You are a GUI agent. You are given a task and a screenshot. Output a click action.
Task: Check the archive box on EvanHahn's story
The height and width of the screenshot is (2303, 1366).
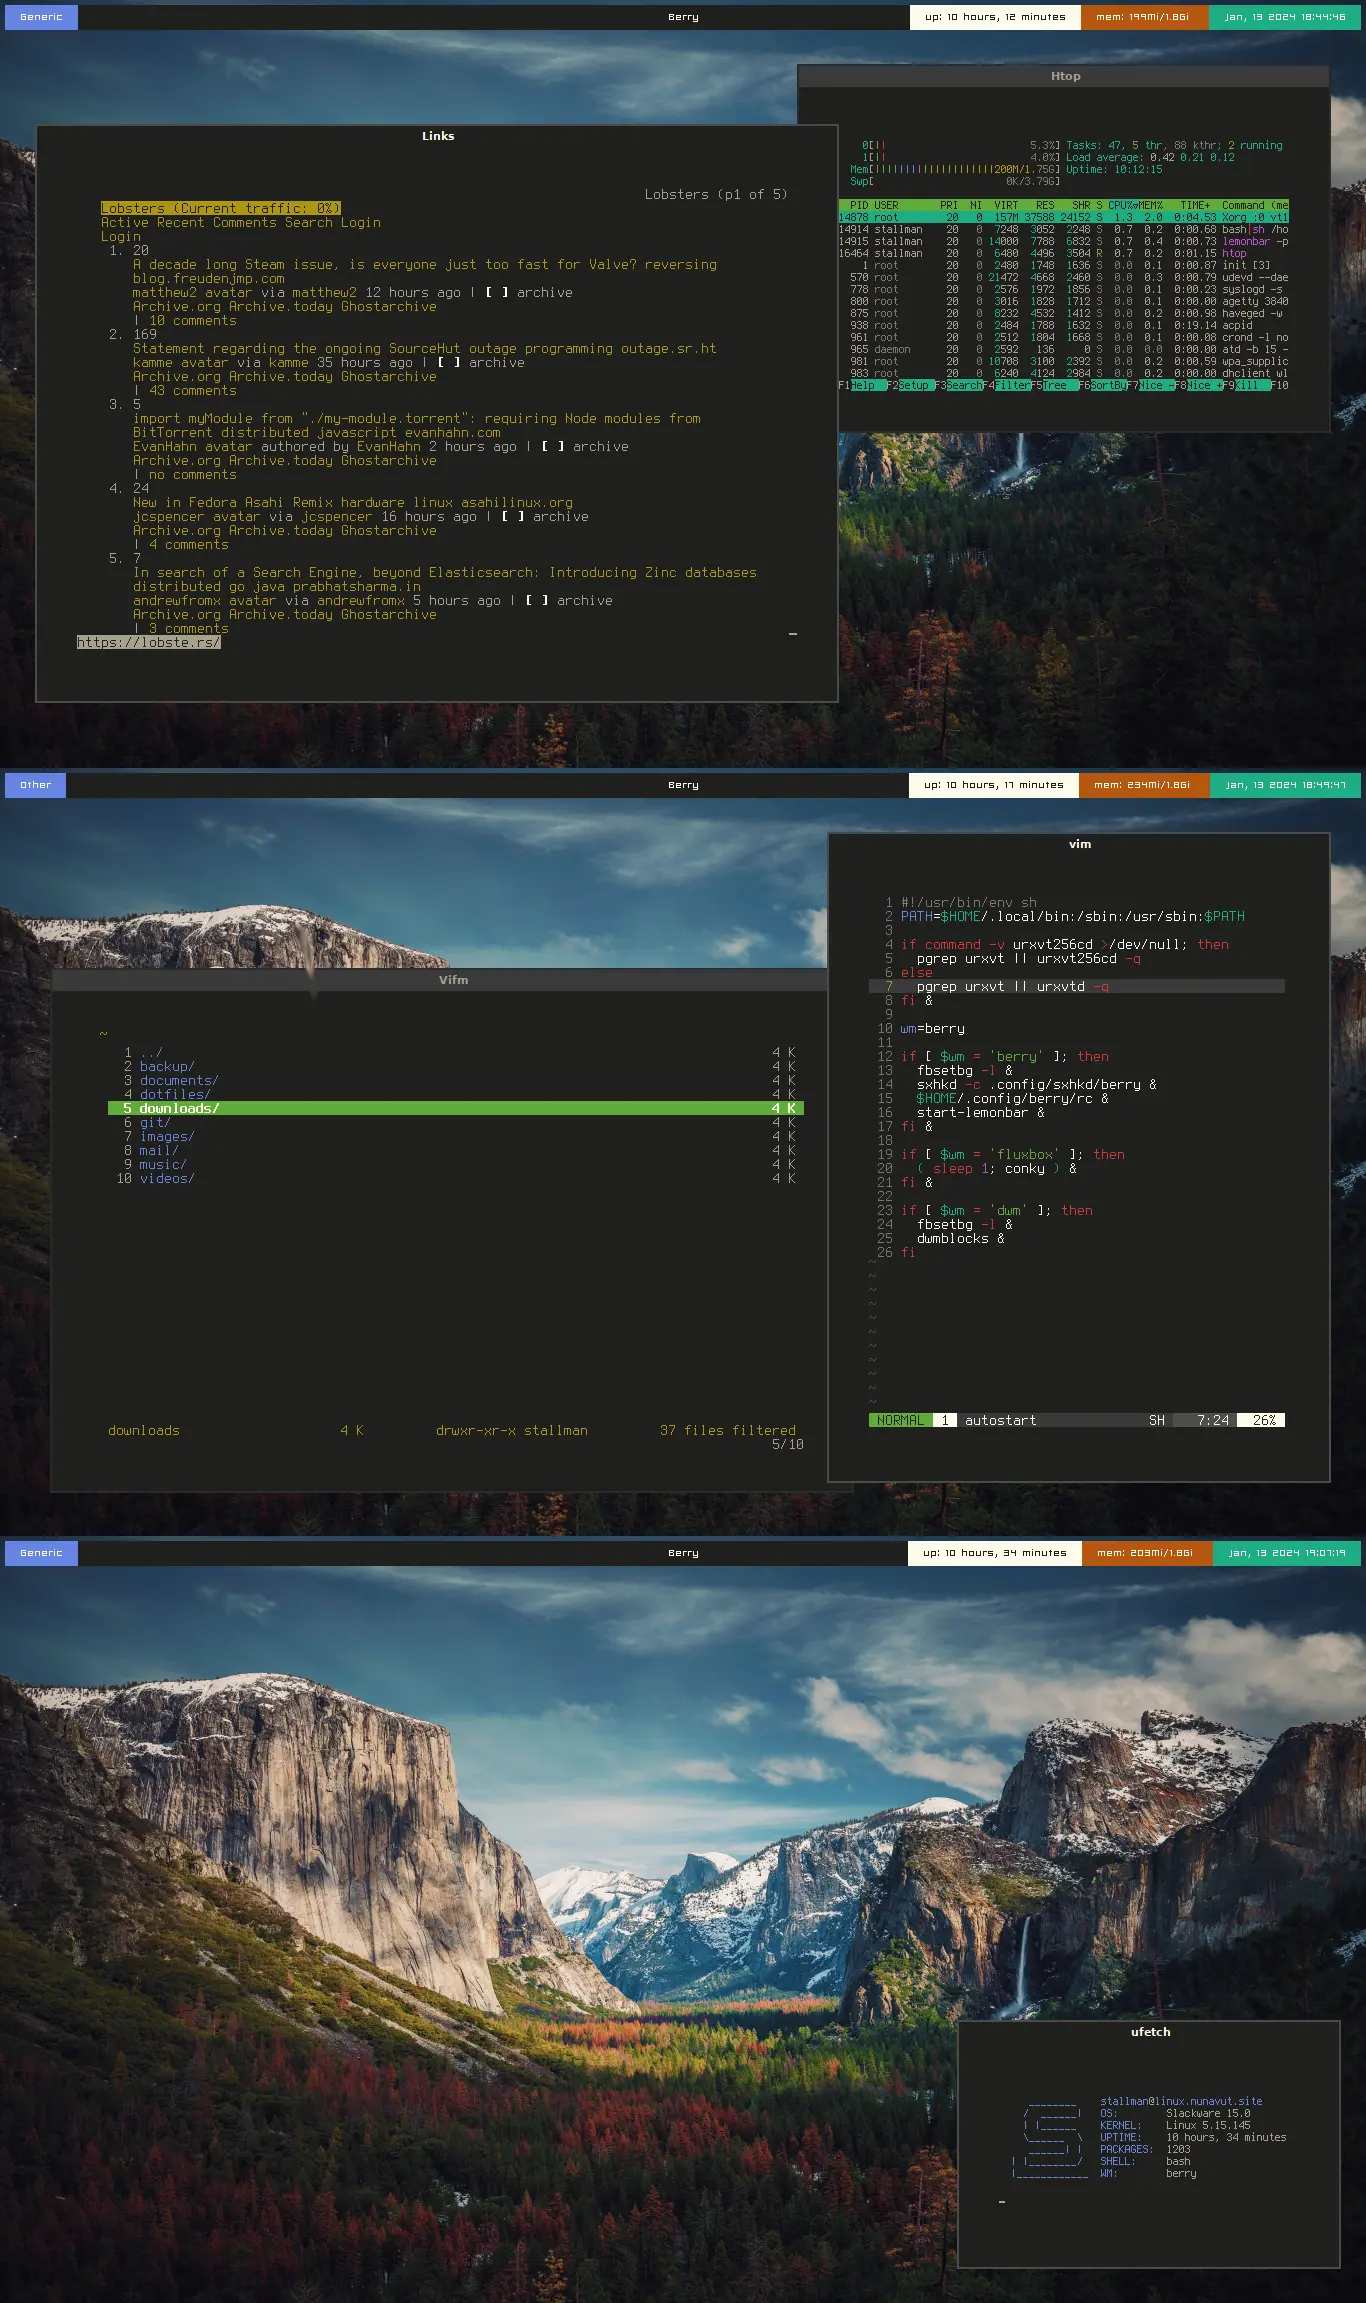point(553,447)
